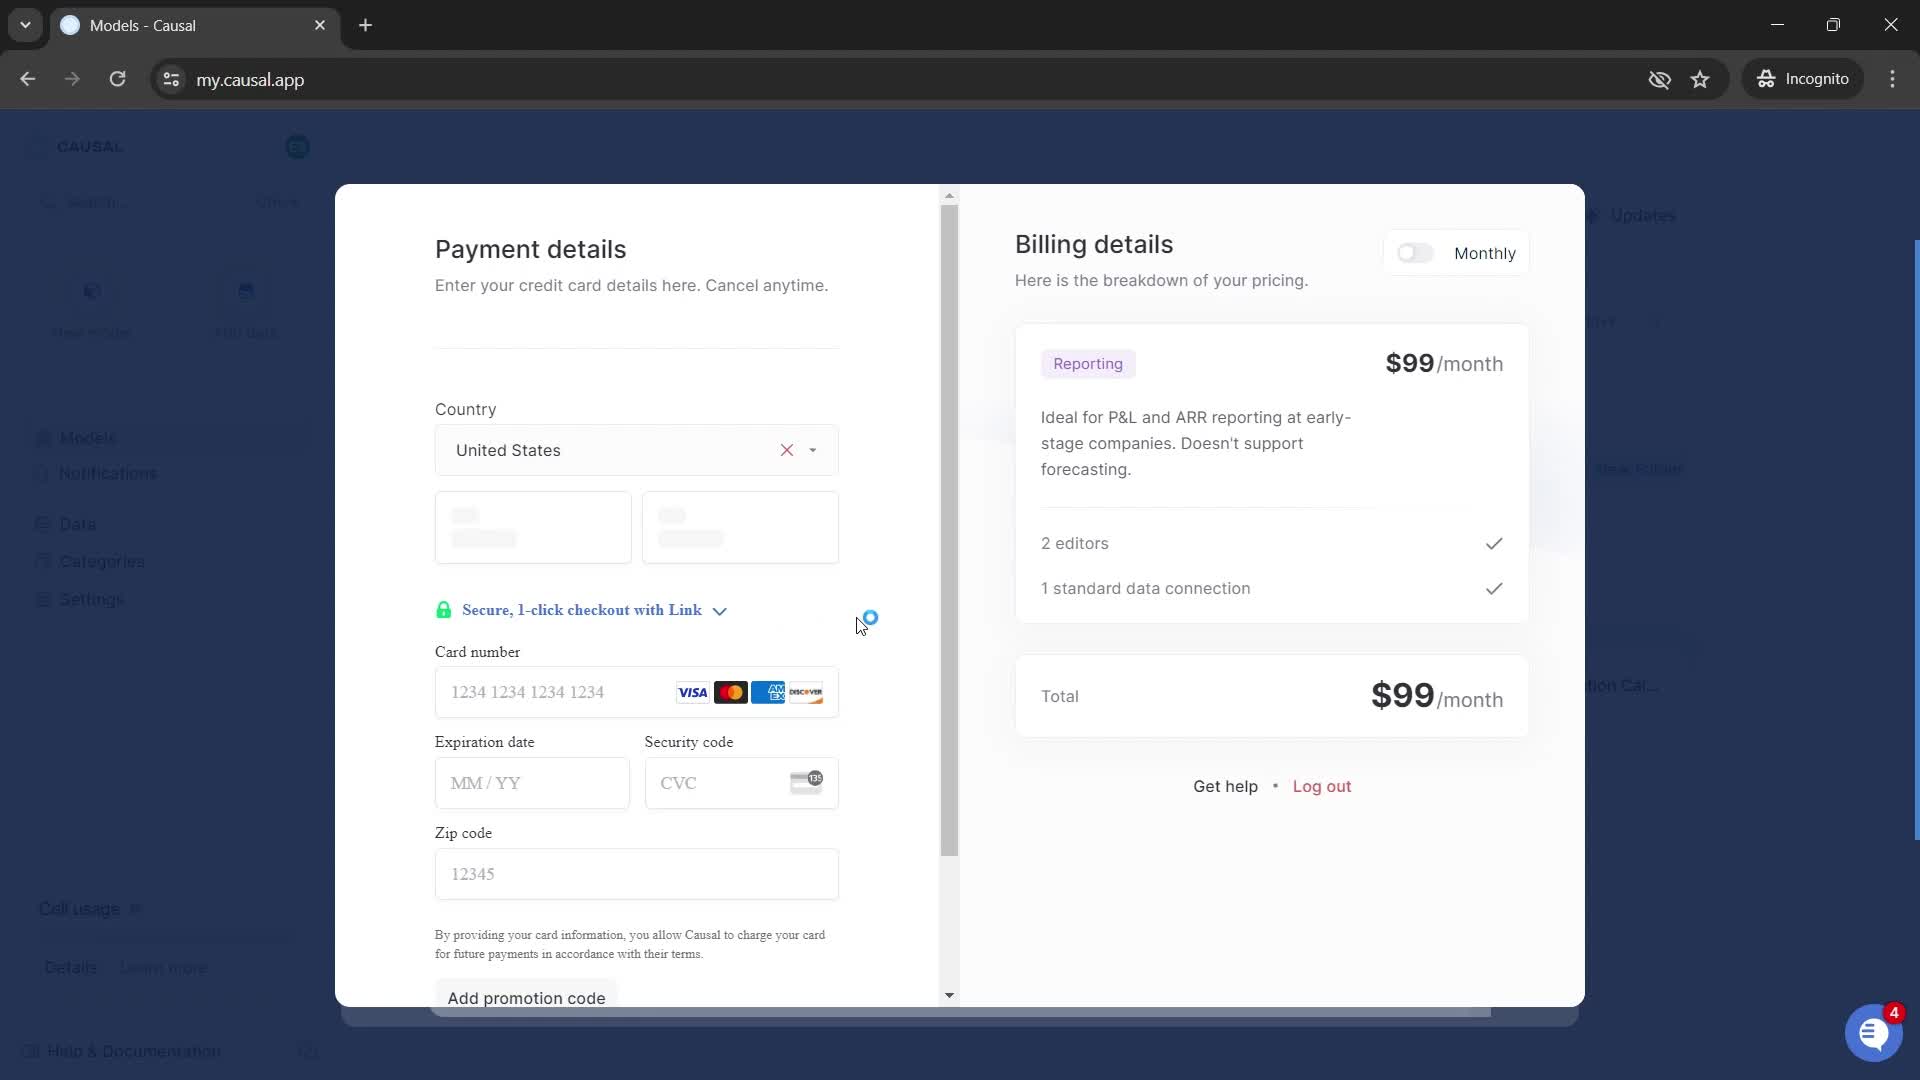Click the 1 standard data connection checkmark
The height and width of the screenshot is (1080, 1920).
[x=1494, y=588]
